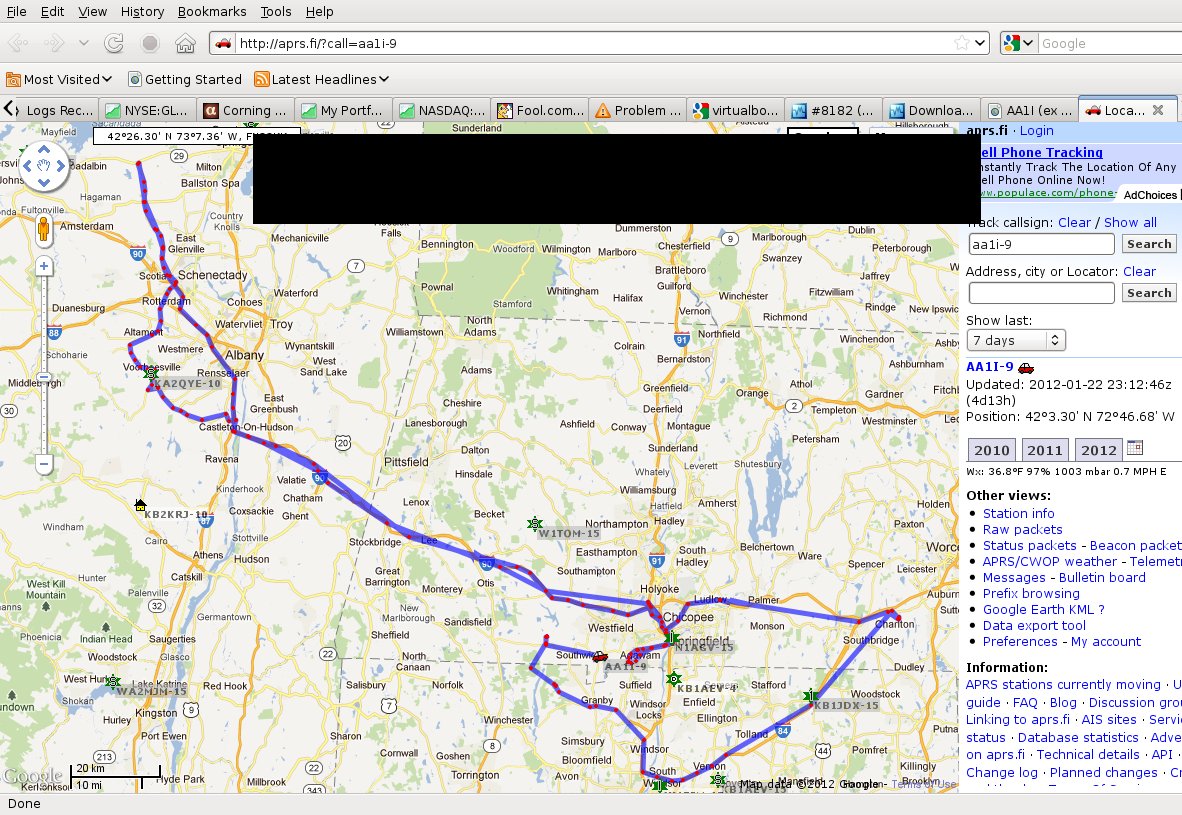Open the search engine selector dropdown

pyautogui.click(x=1018, y=43)
